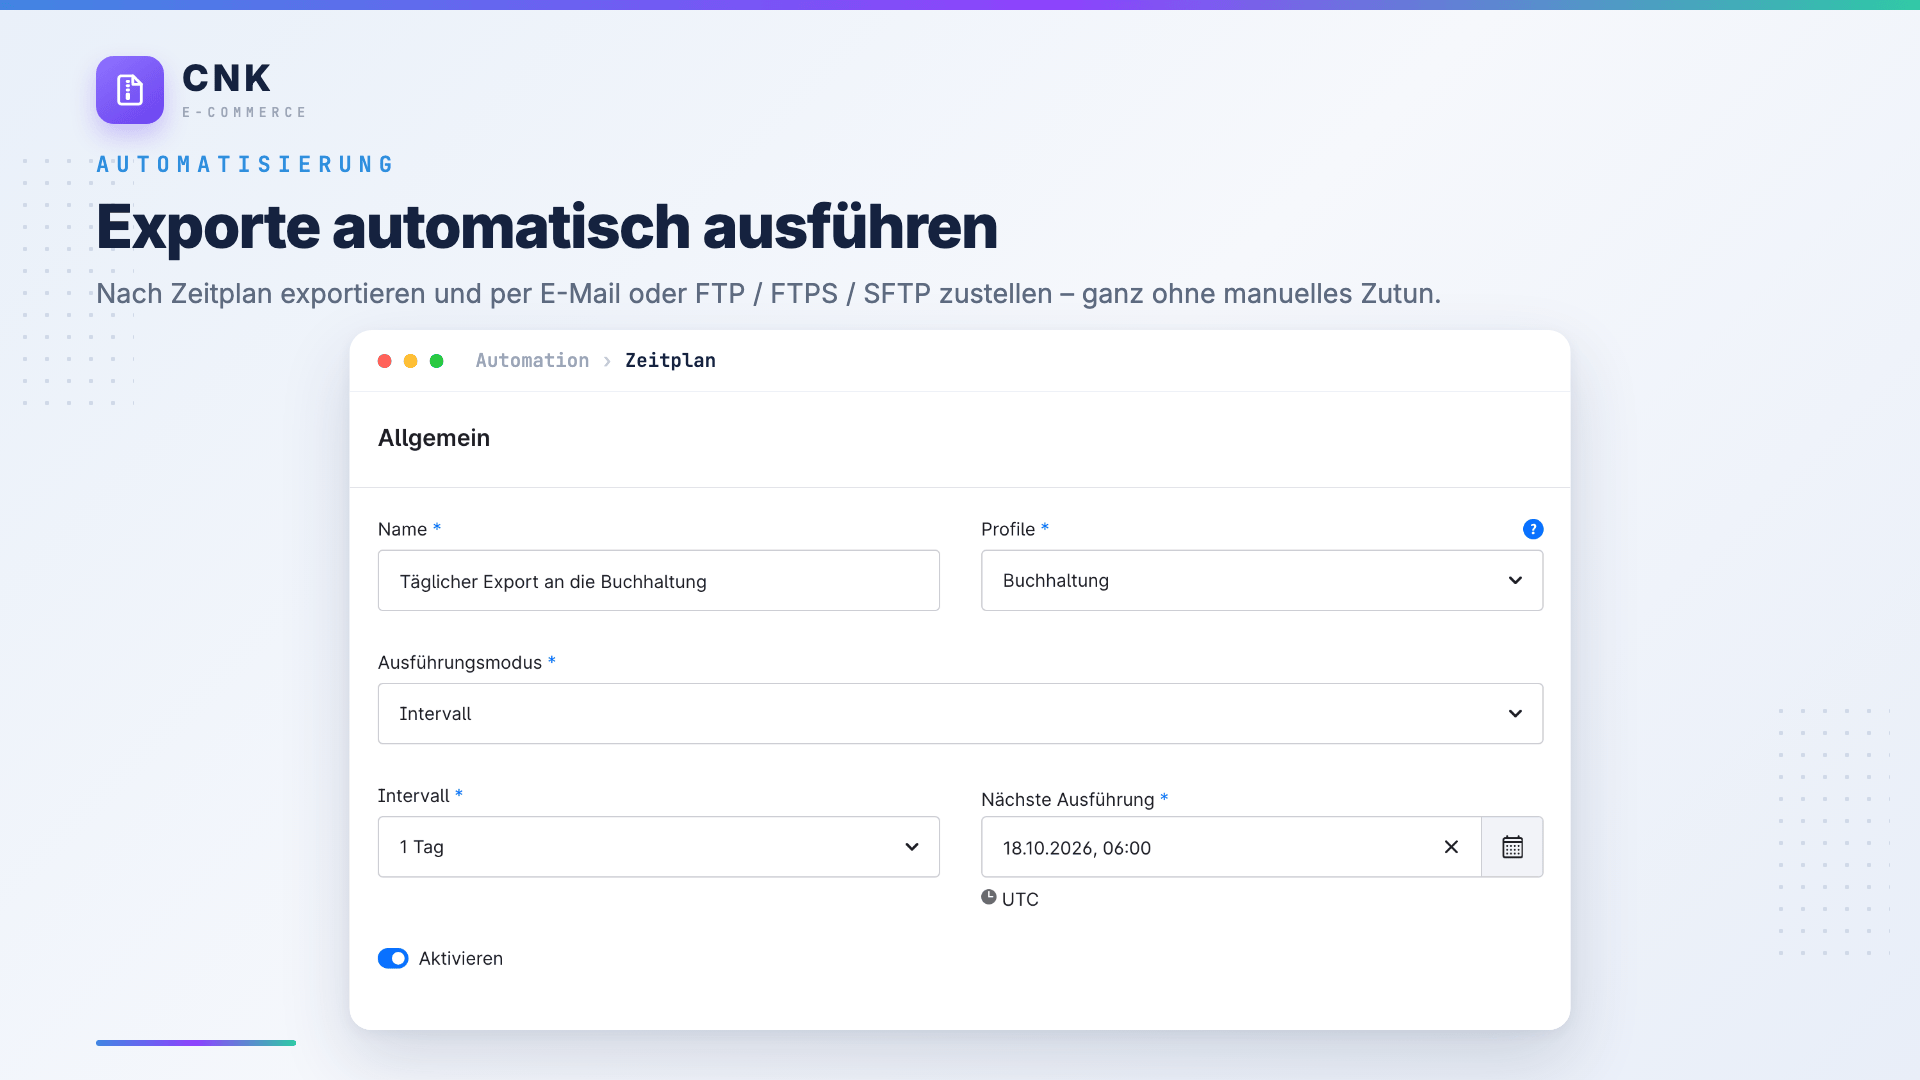This screenshot has width=1920, height=1080.
Task: Expand the Ausführungsmodus dropdown
Action: 960,713
